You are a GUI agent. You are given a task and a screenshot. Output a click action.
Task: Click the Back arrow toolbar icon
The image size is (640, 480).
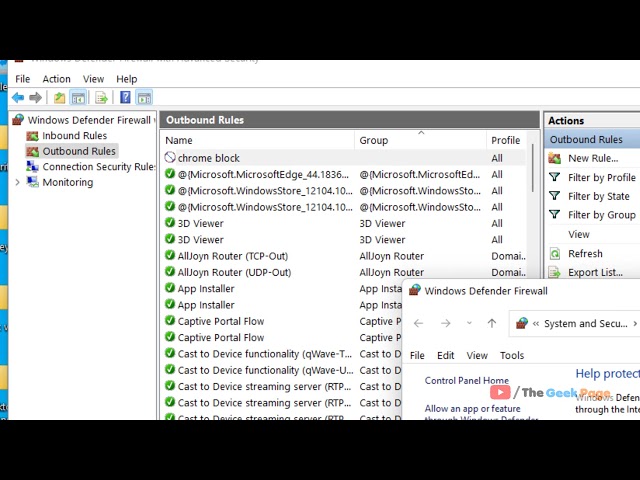pos(18,98)
